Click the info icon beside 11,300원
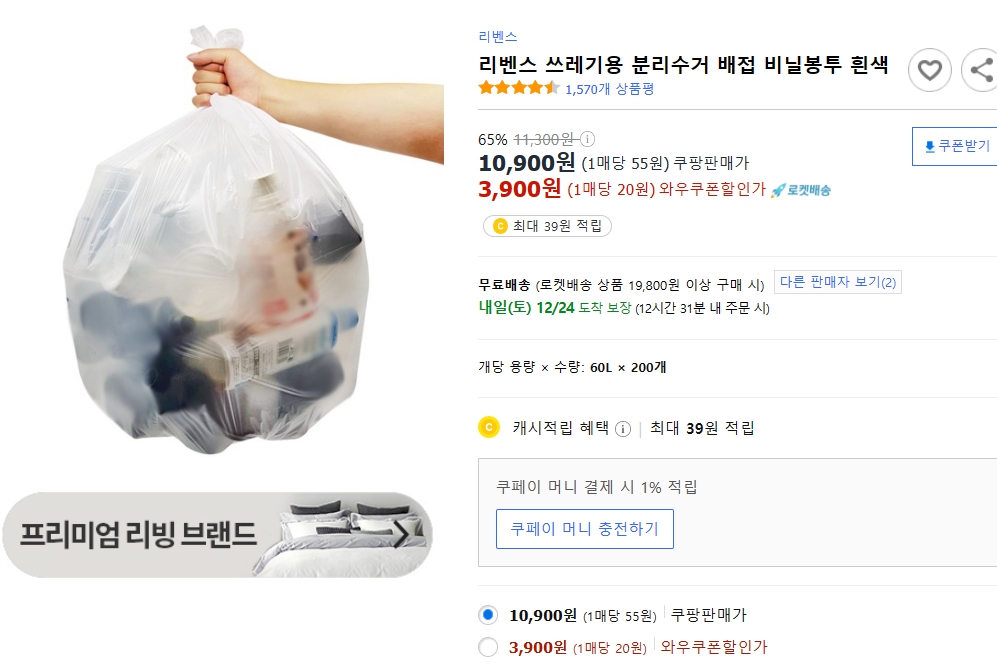Image resolution: width=997 pixels, height=670 pixels. (588, 140)
